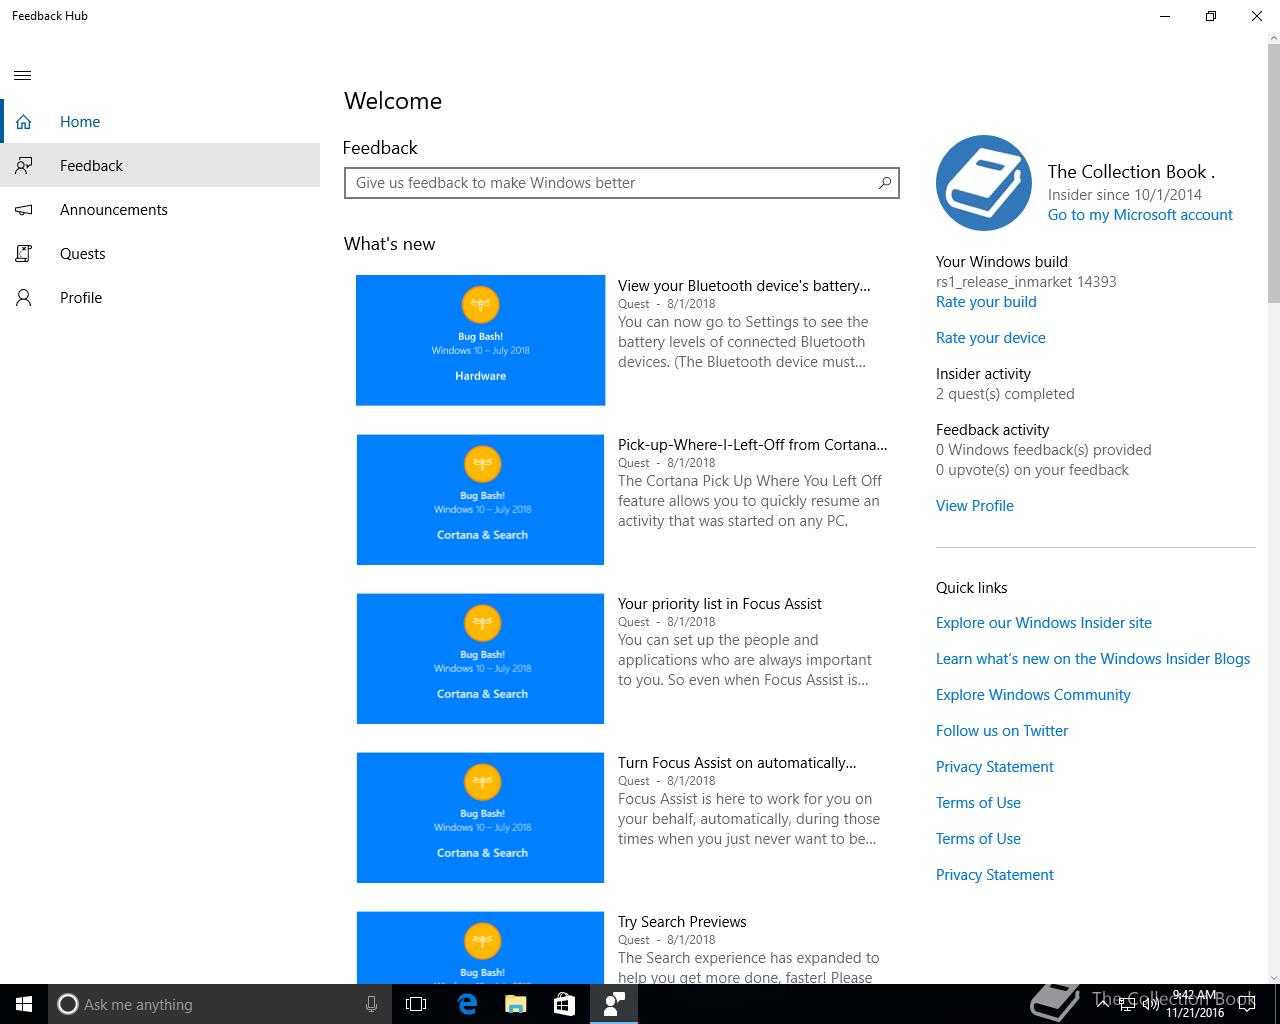Click the first Privacy Statement link
This screenshot has width=1280, height=1024.
(995, 767)
